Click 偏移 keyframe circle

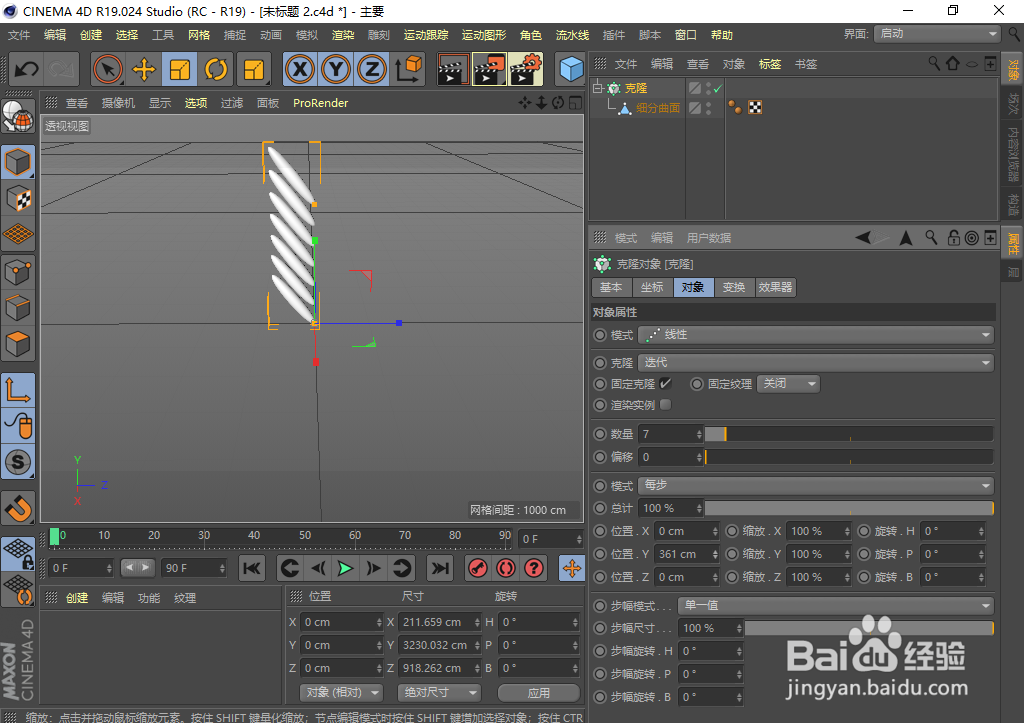coord(600,457)
